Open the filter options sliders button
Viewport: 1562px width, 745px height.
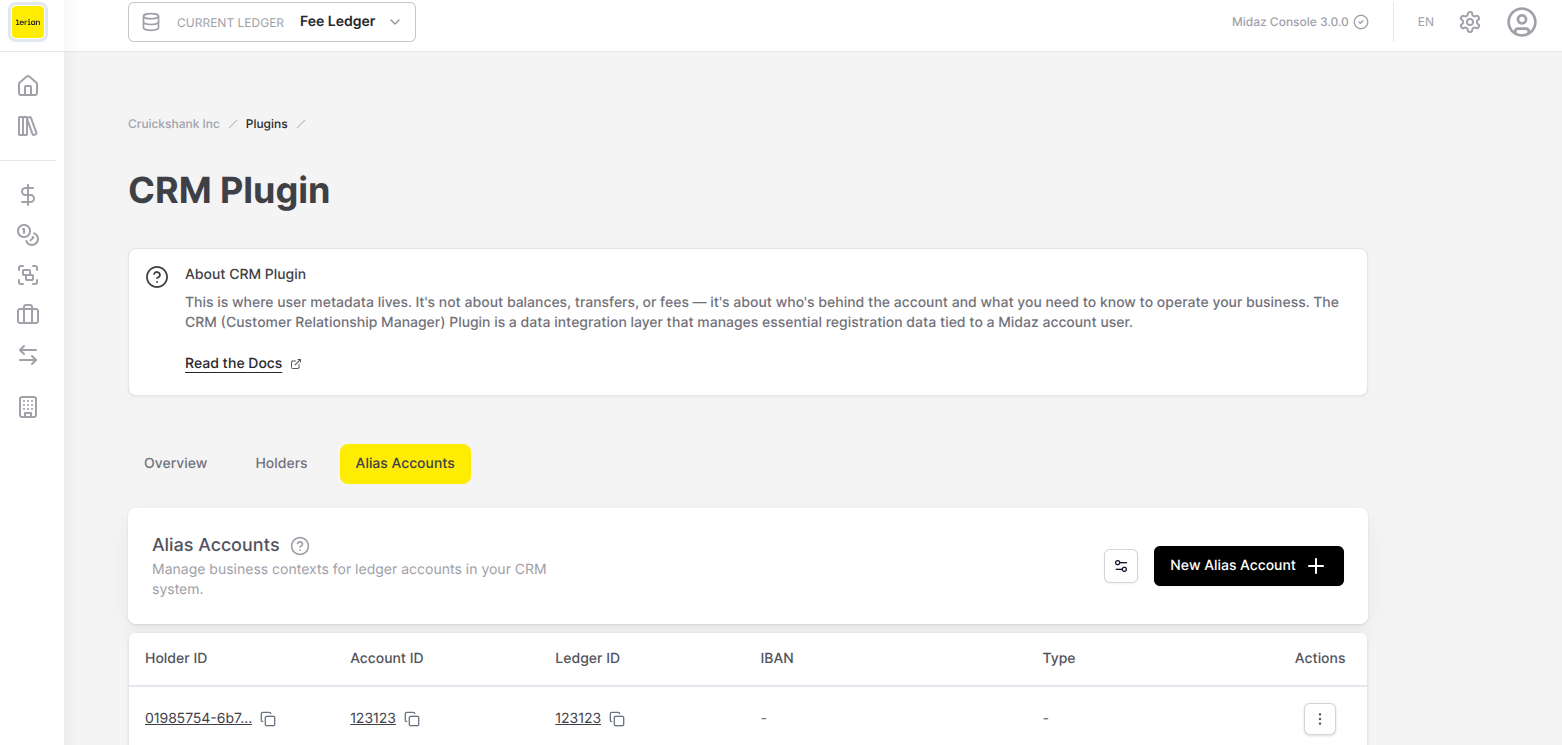[x=1121, y=566]
